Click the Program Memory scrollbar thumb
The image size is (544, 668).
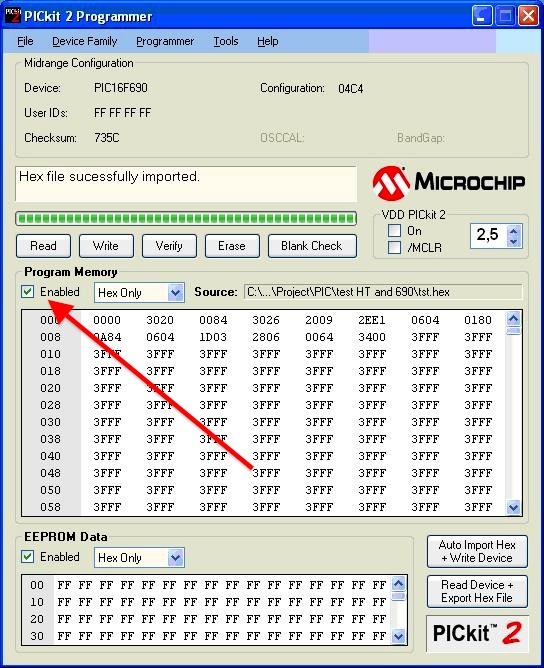(x=513, y=331)
